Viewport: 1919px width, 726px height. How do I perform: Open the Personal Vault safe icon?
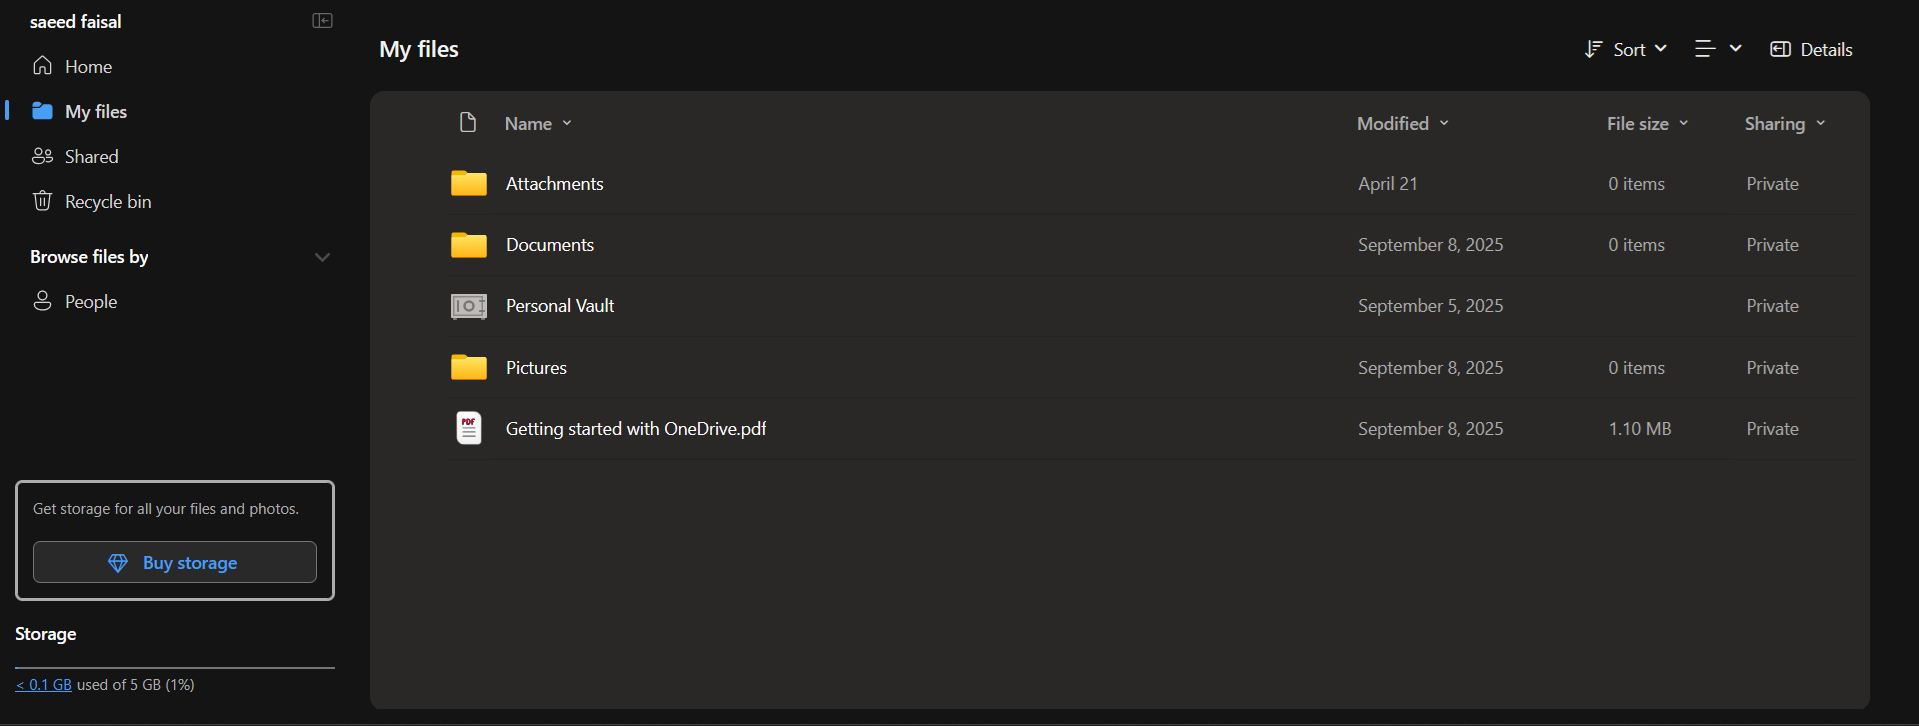468,306
